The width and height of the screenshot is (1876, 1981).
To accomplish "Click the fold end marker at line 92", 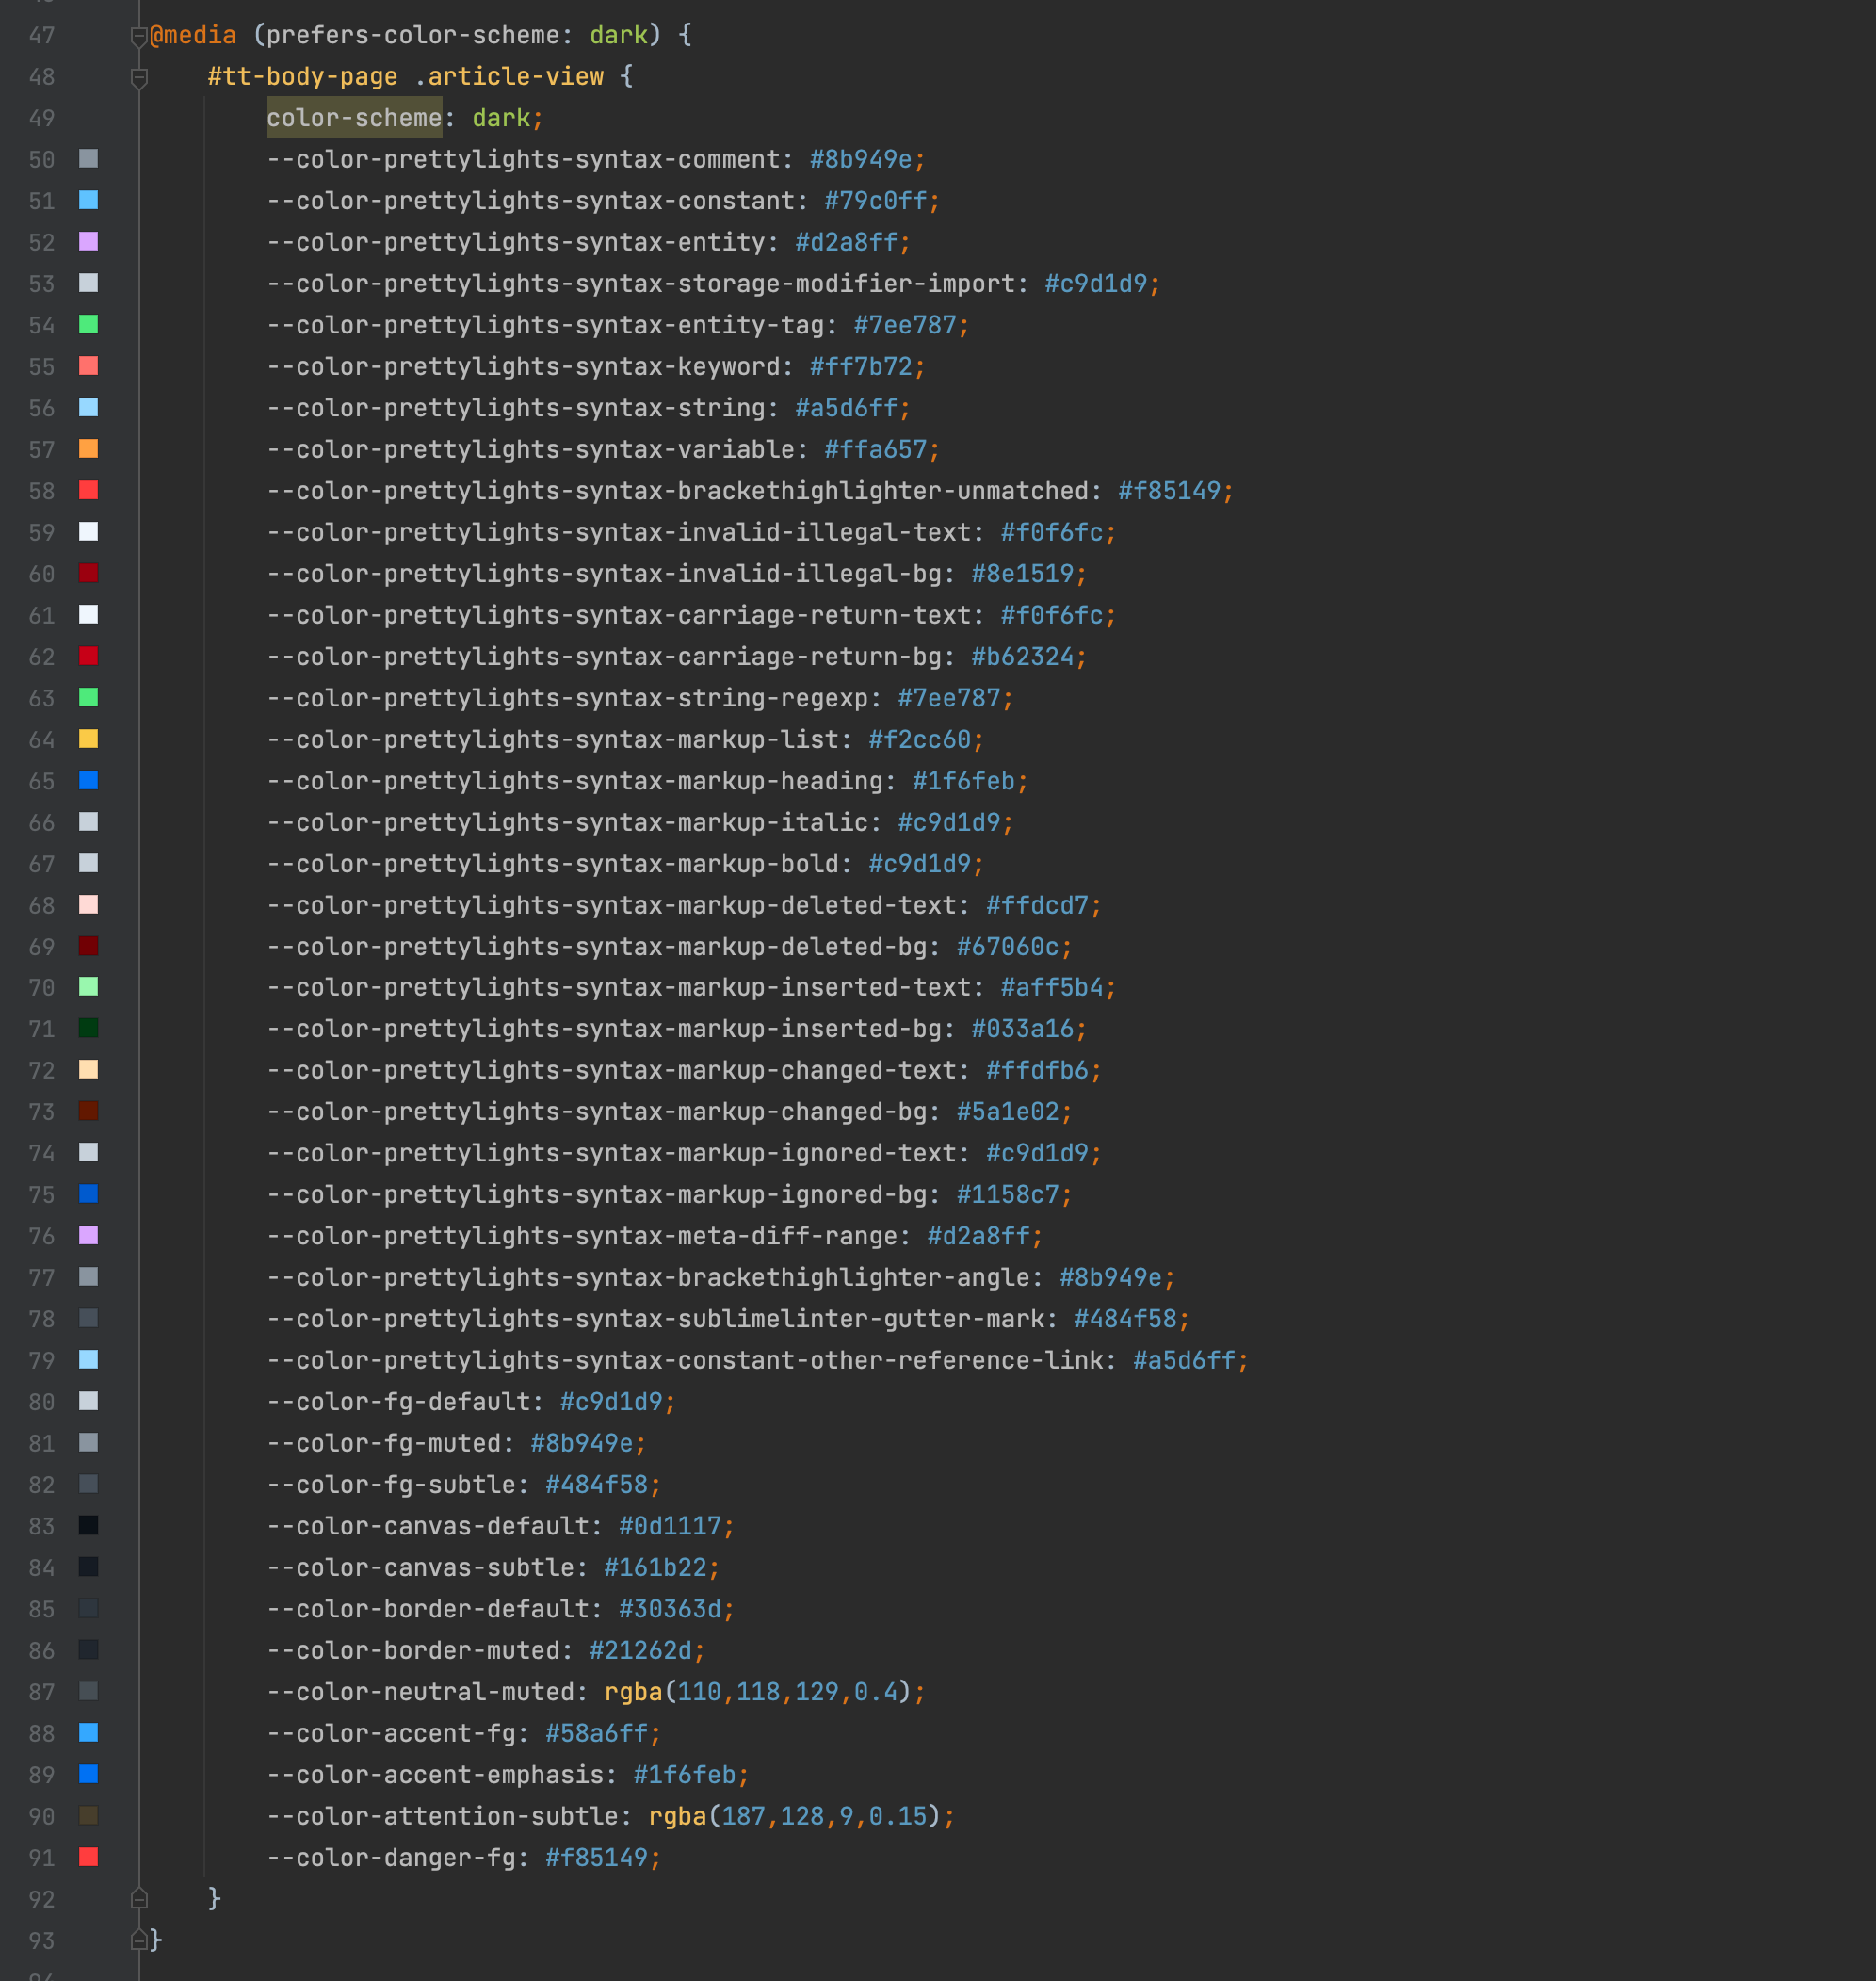I will pos(139,1898).
